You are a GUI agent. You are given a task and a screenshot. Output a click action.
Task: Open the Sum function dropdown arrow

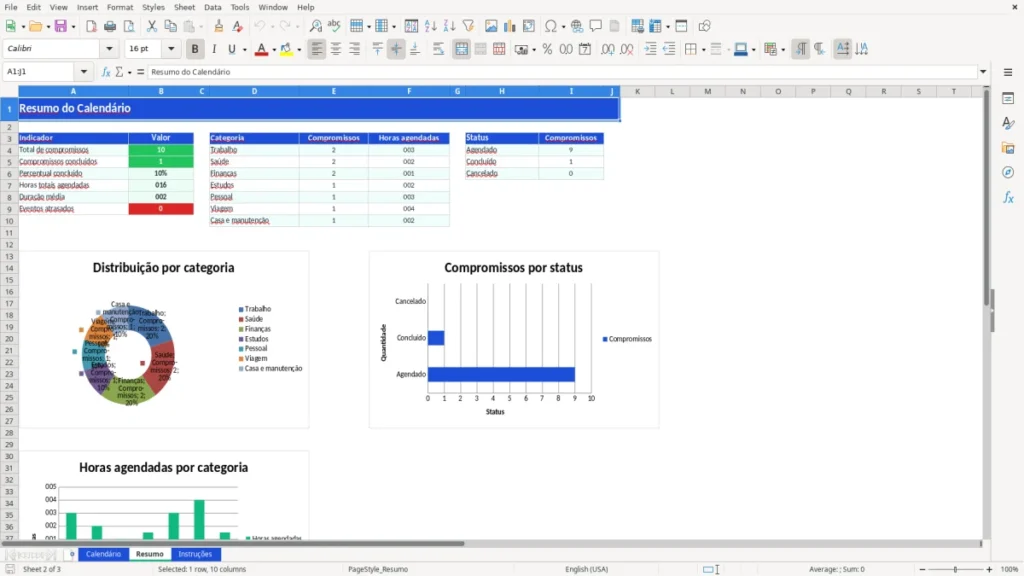point(129,72)
